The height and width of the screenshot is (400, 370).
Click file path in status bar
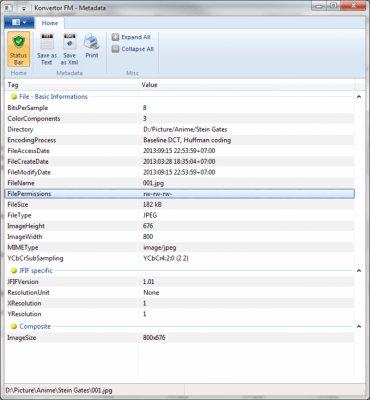click(59, 390)
